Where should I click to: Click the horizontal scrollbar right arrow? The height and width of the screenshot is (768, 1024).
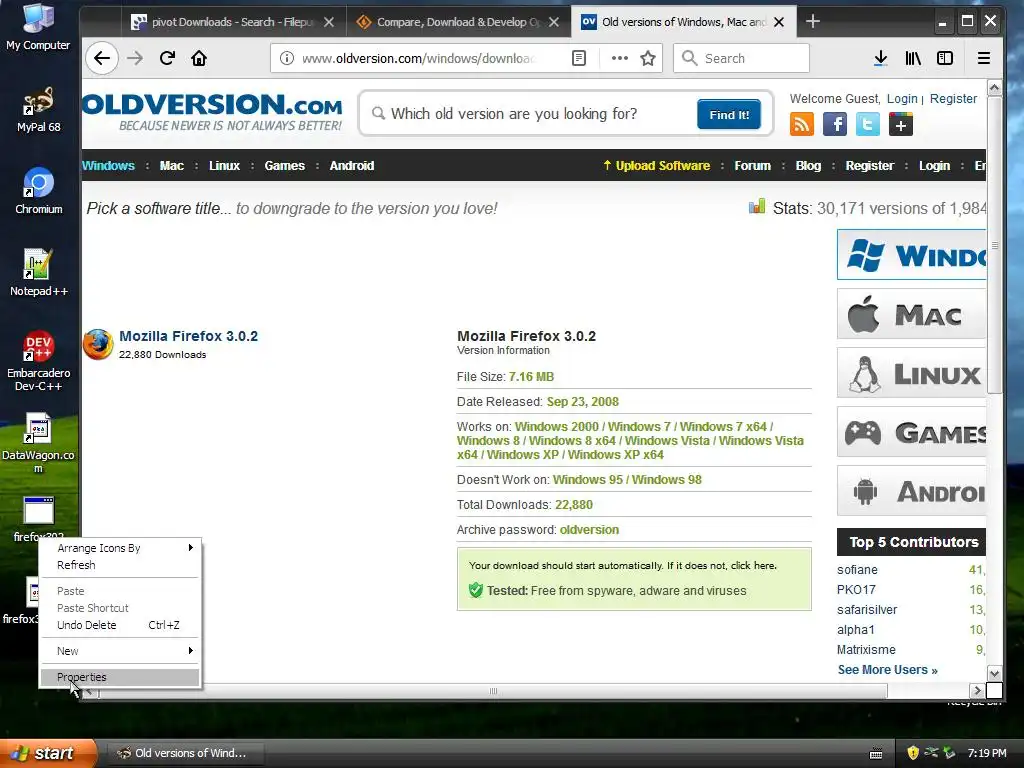pyautogui.click(x=977, y=690)
